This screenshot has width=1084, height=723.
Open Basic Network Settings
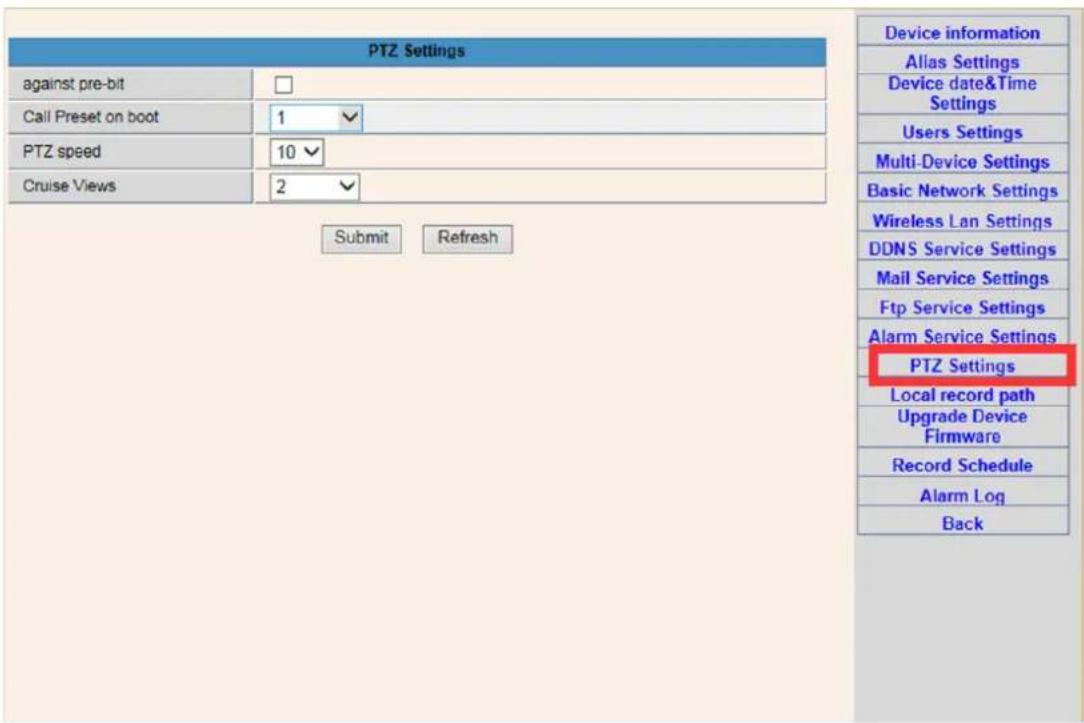click(x=962, y=190)
